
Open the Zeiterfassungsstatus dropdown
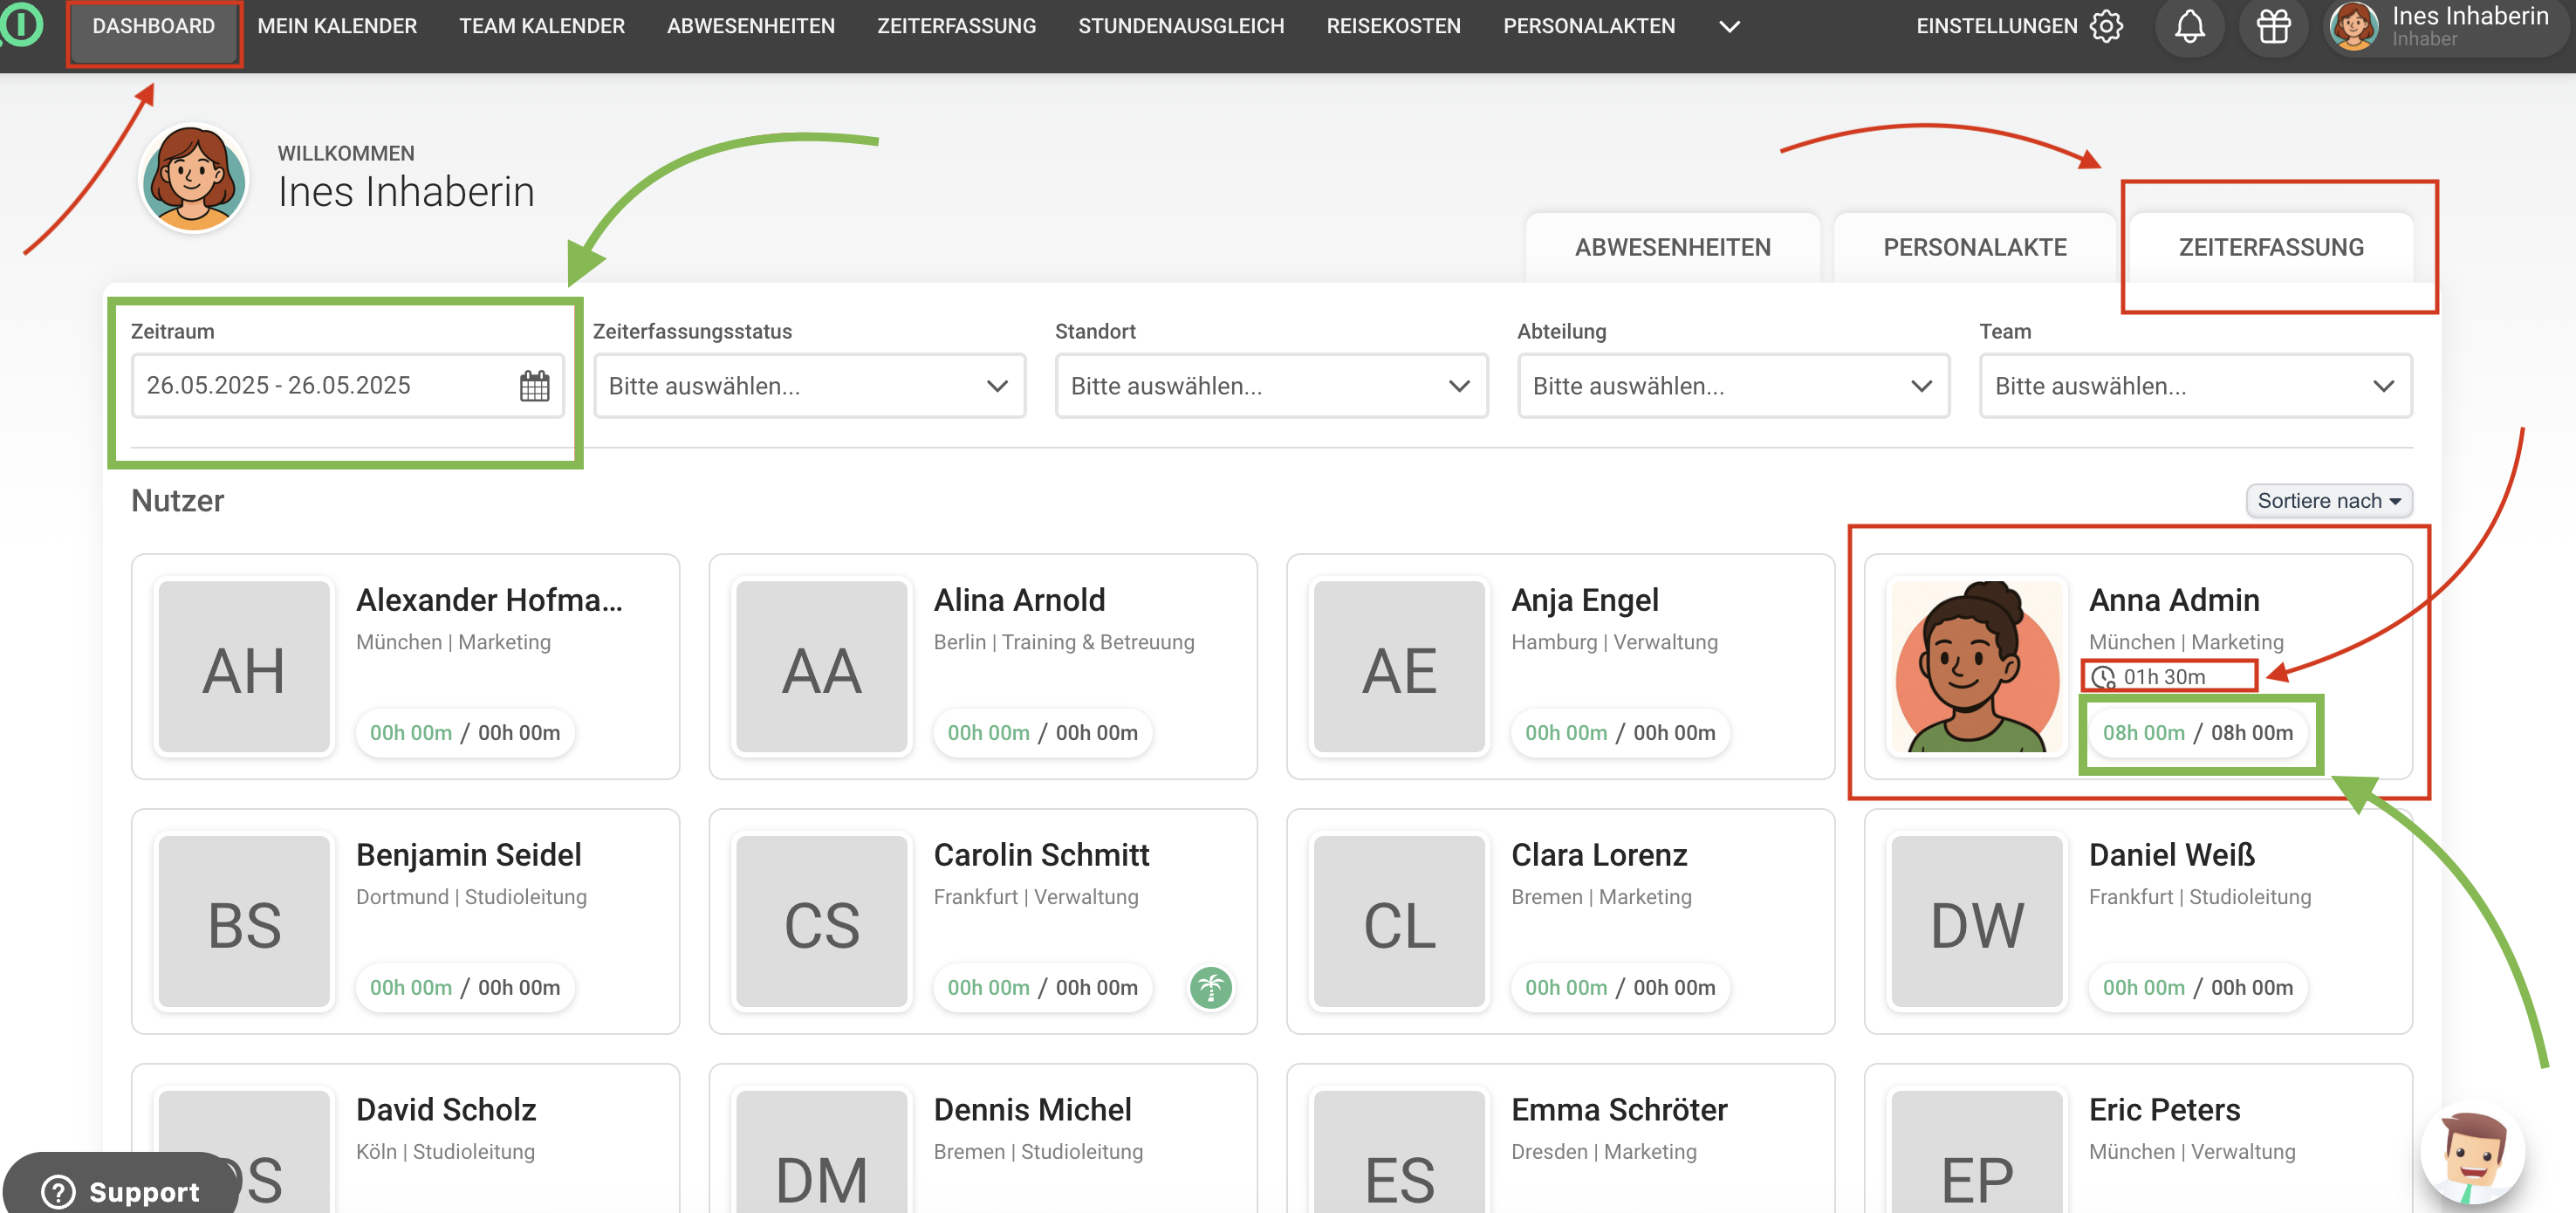tap(809, 386)
